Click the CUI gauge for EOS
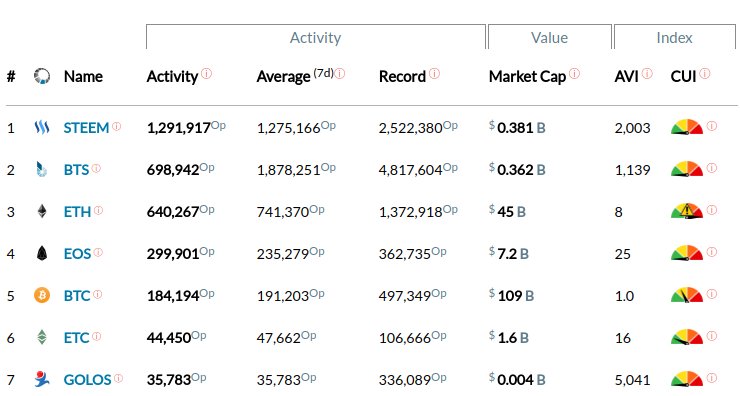This screenshot has height=396, width=740. (687, 253)
